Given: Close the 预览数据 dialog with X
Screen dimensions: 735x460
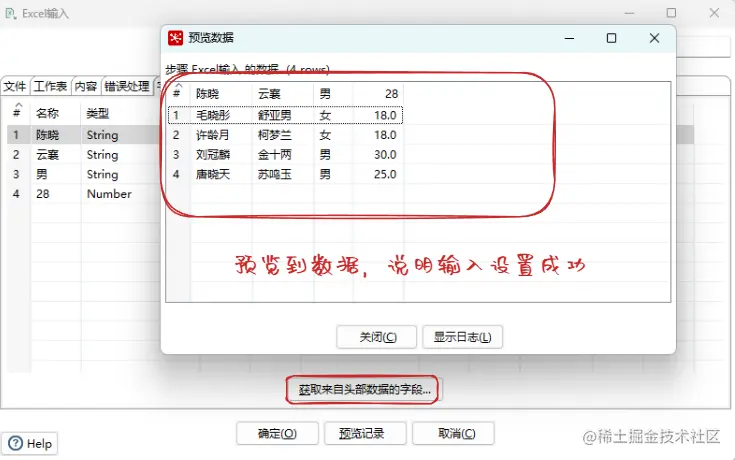Looking at the screenshot, I should (x=654, y=38).
